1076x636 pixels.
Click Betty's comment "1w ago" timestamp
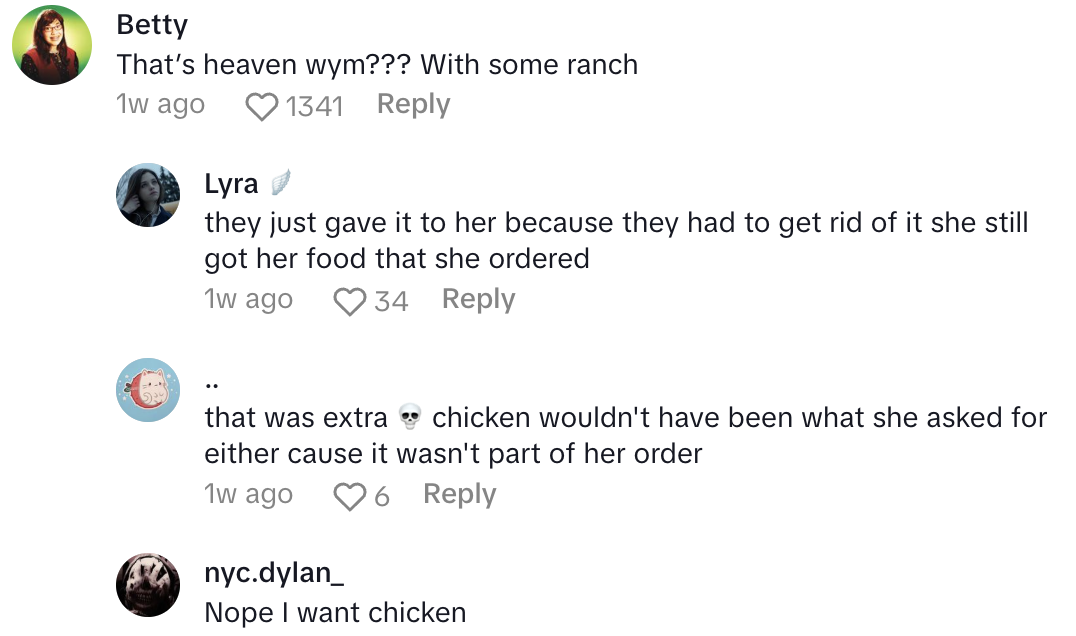pos(160,104)
